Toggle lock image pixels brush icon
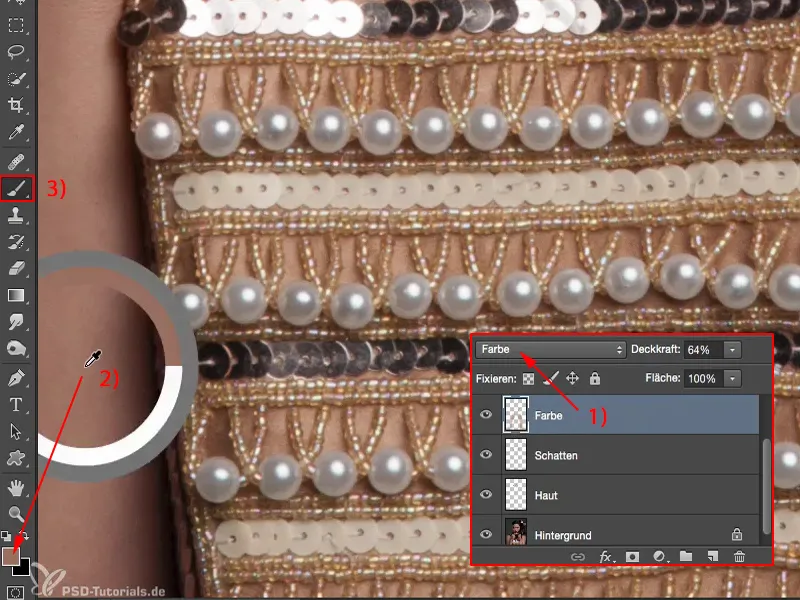Viewport: 800px width, 600px height. pyautogui.click(x=550, y=378)
